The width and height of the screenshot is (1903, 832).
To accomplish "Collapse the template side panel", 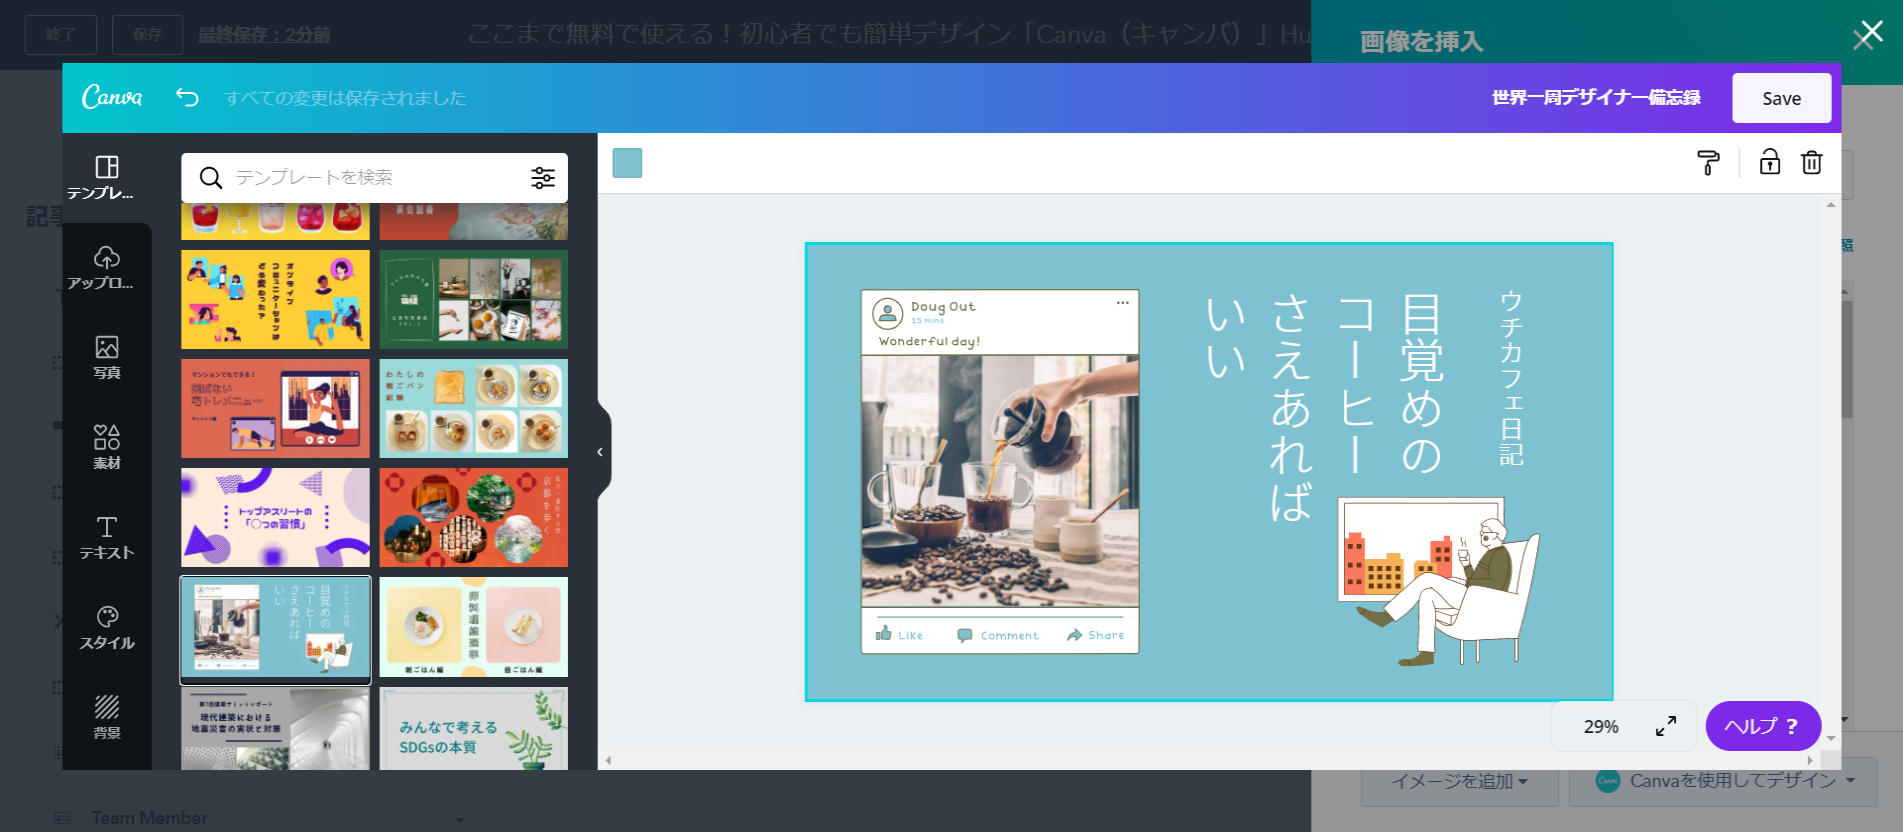I will [600, 452].
